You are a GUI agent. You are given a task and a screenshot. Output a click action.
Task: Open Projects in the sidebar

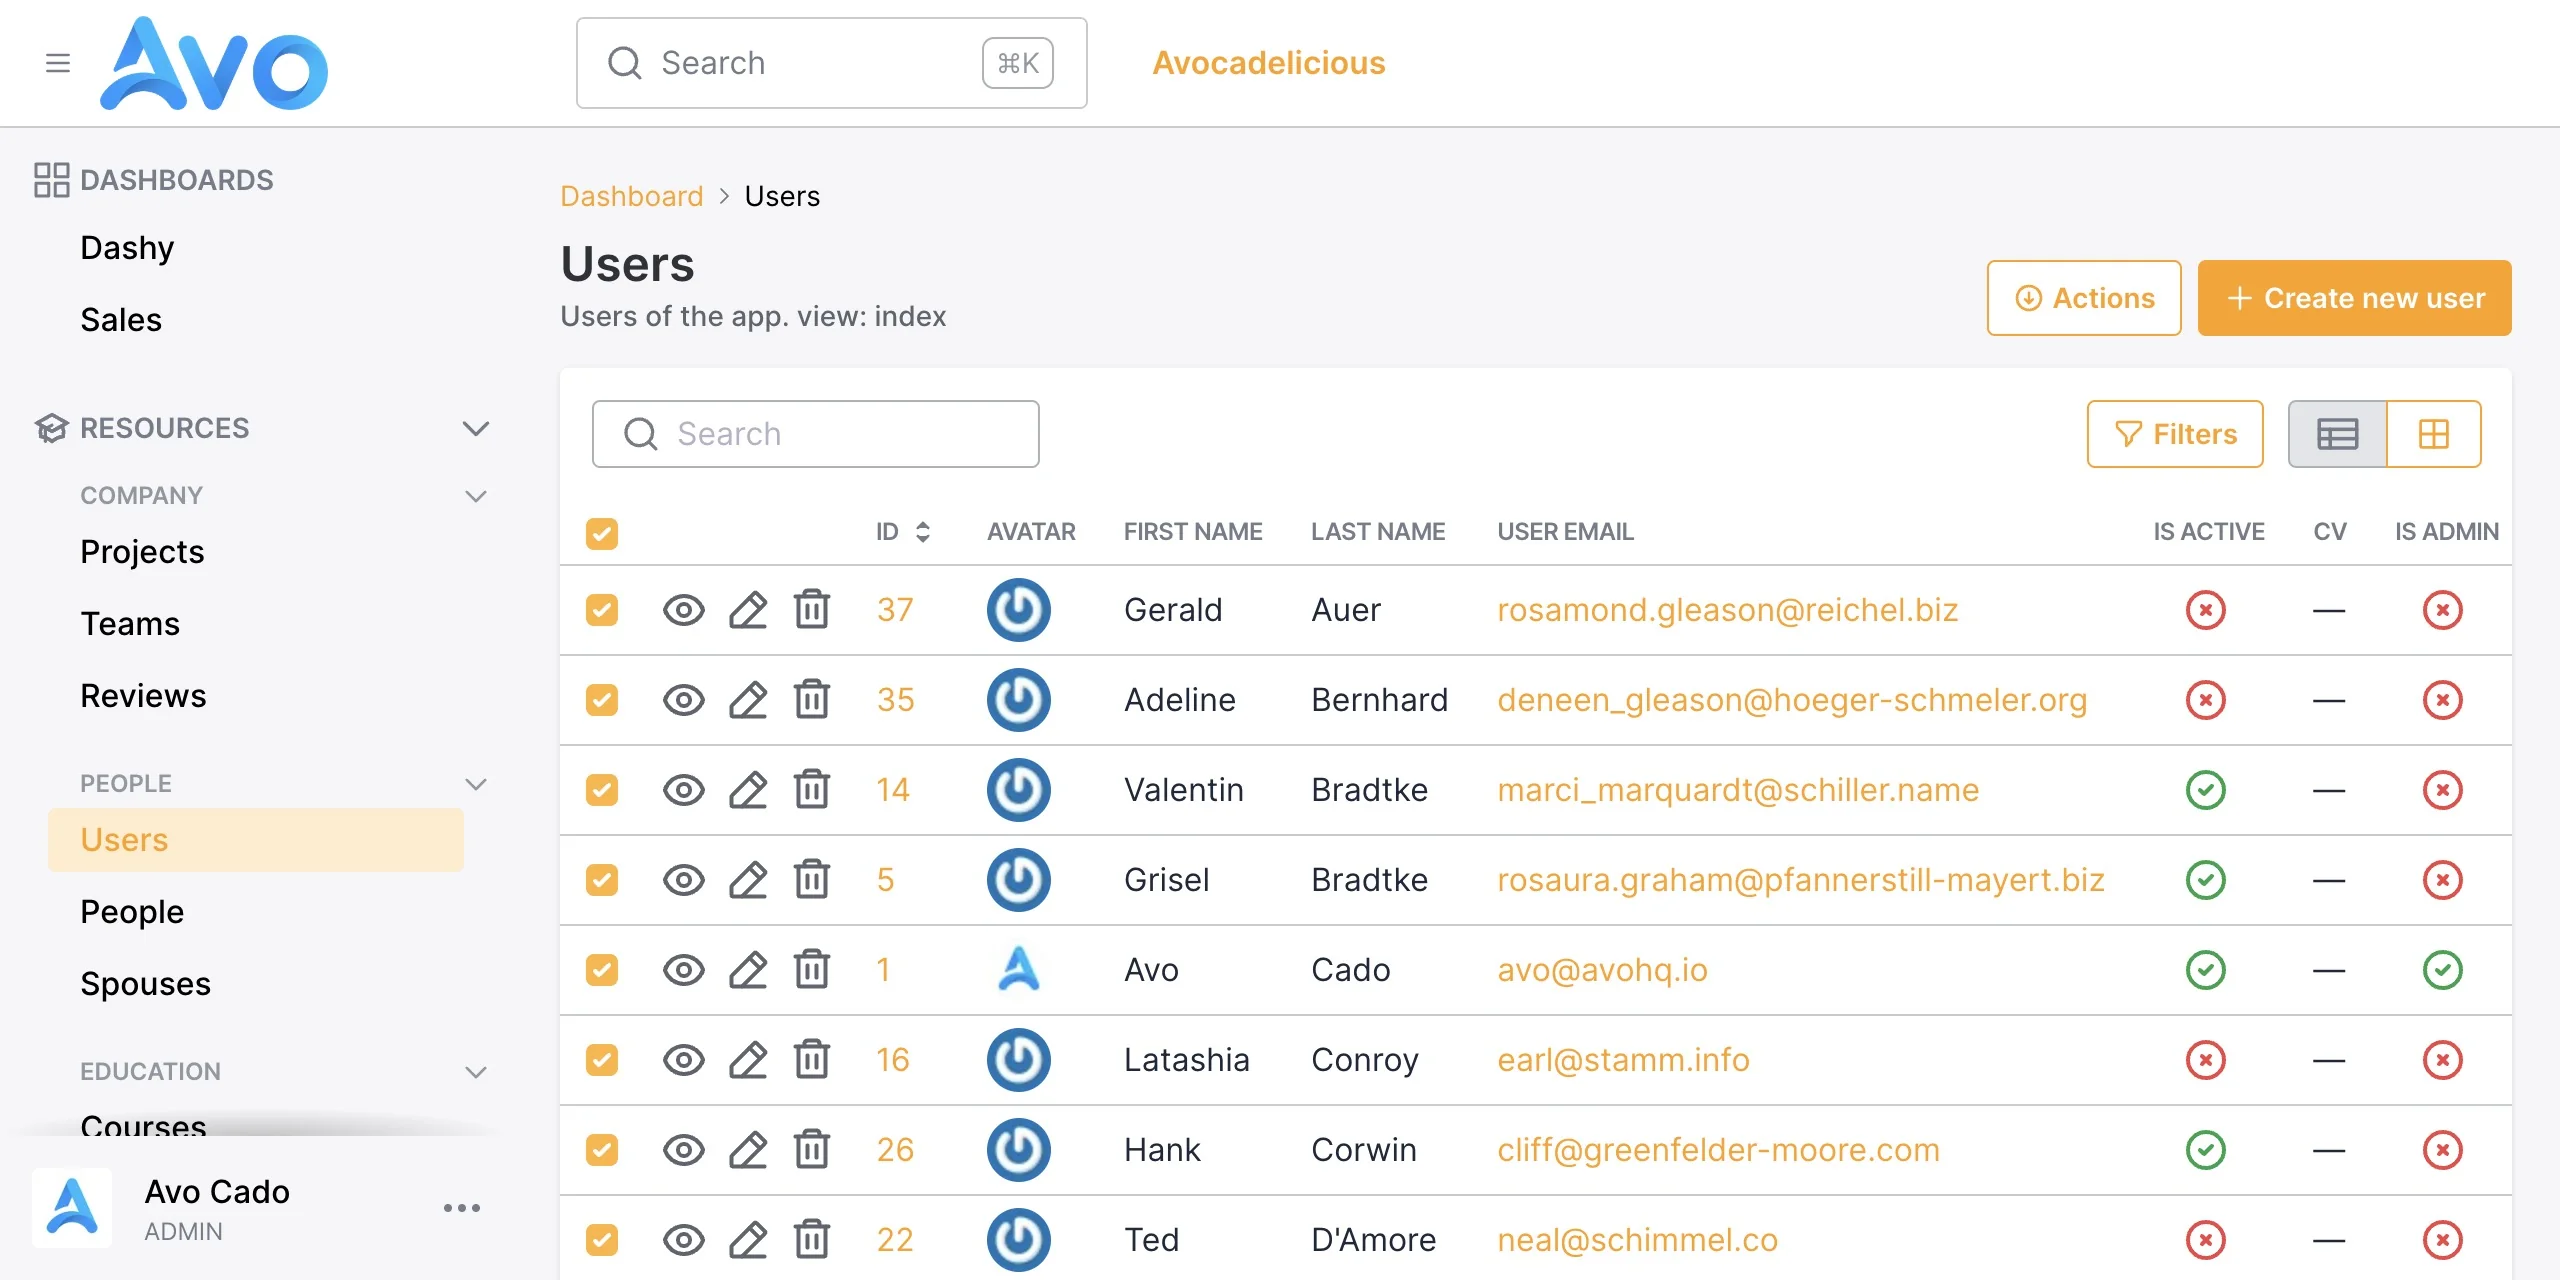[142, 552]
